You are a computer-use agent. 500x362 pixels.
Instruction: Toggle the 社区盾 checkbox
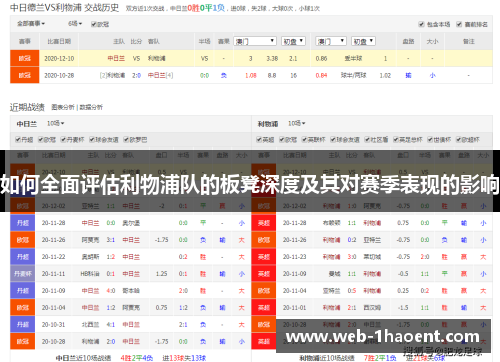[367, 139]
